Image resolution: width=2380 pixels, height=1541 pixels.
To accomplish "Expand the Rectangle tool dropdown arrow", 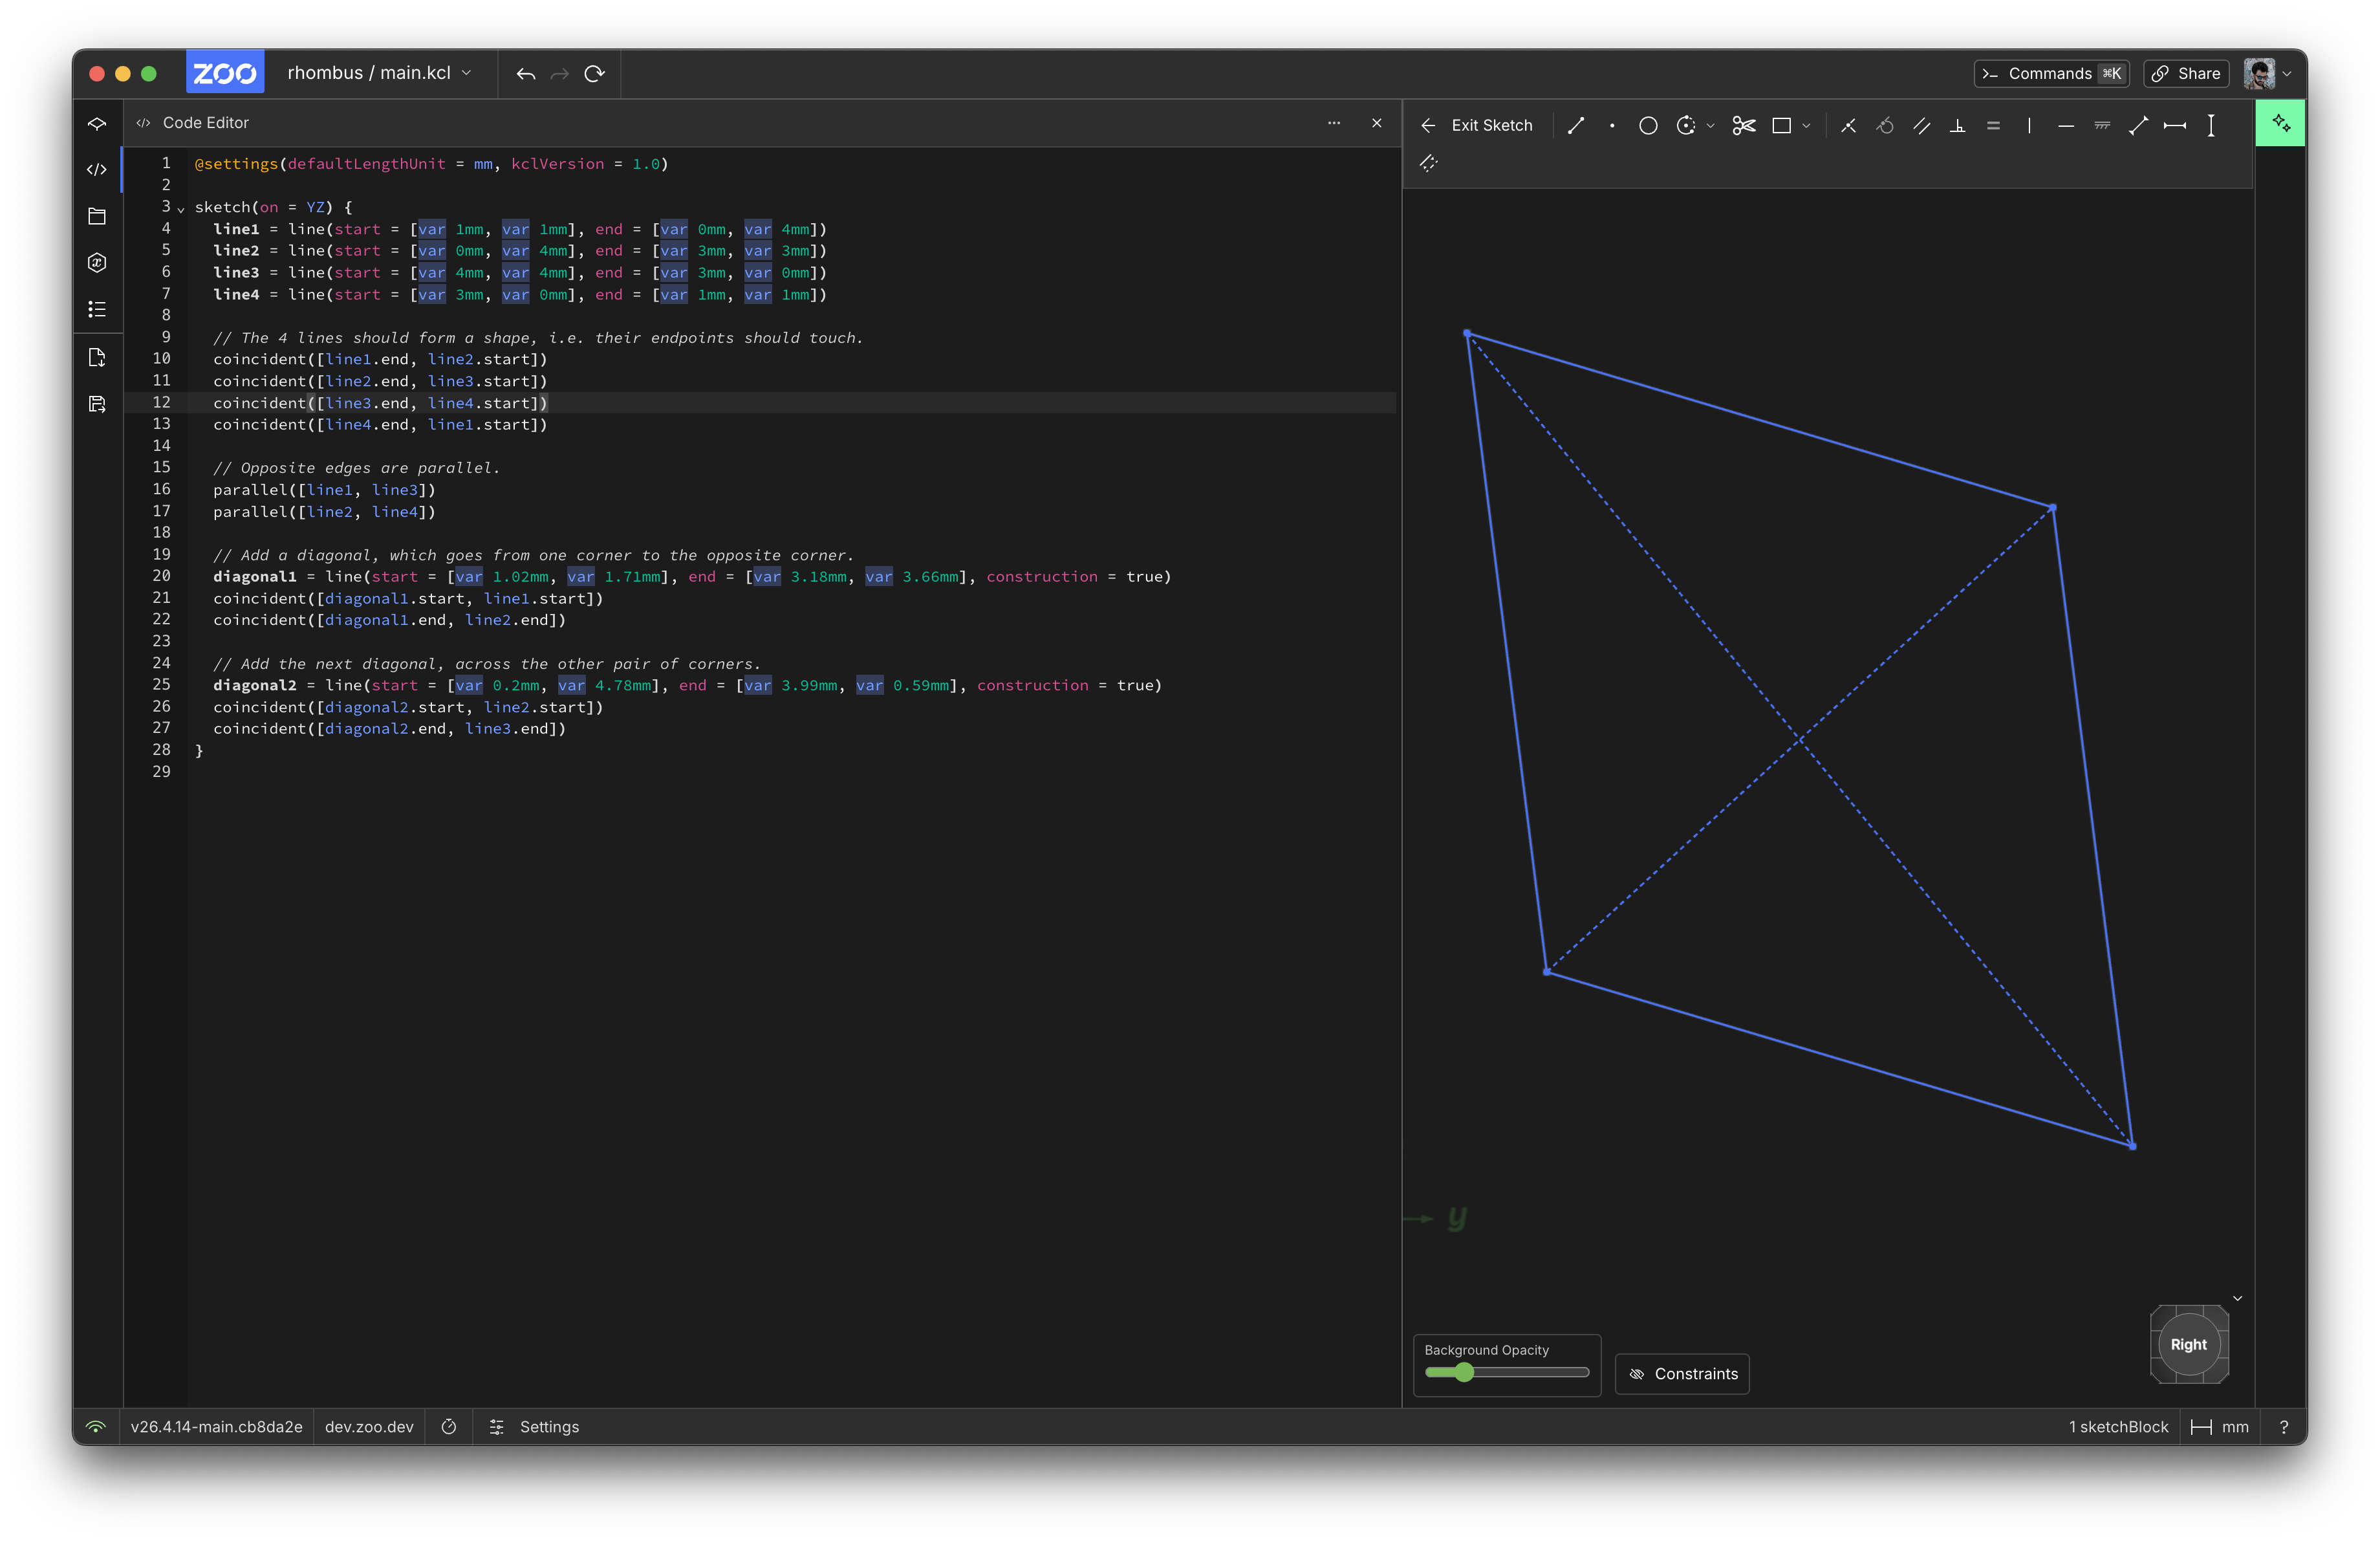I will click(x=1806, y=125).
